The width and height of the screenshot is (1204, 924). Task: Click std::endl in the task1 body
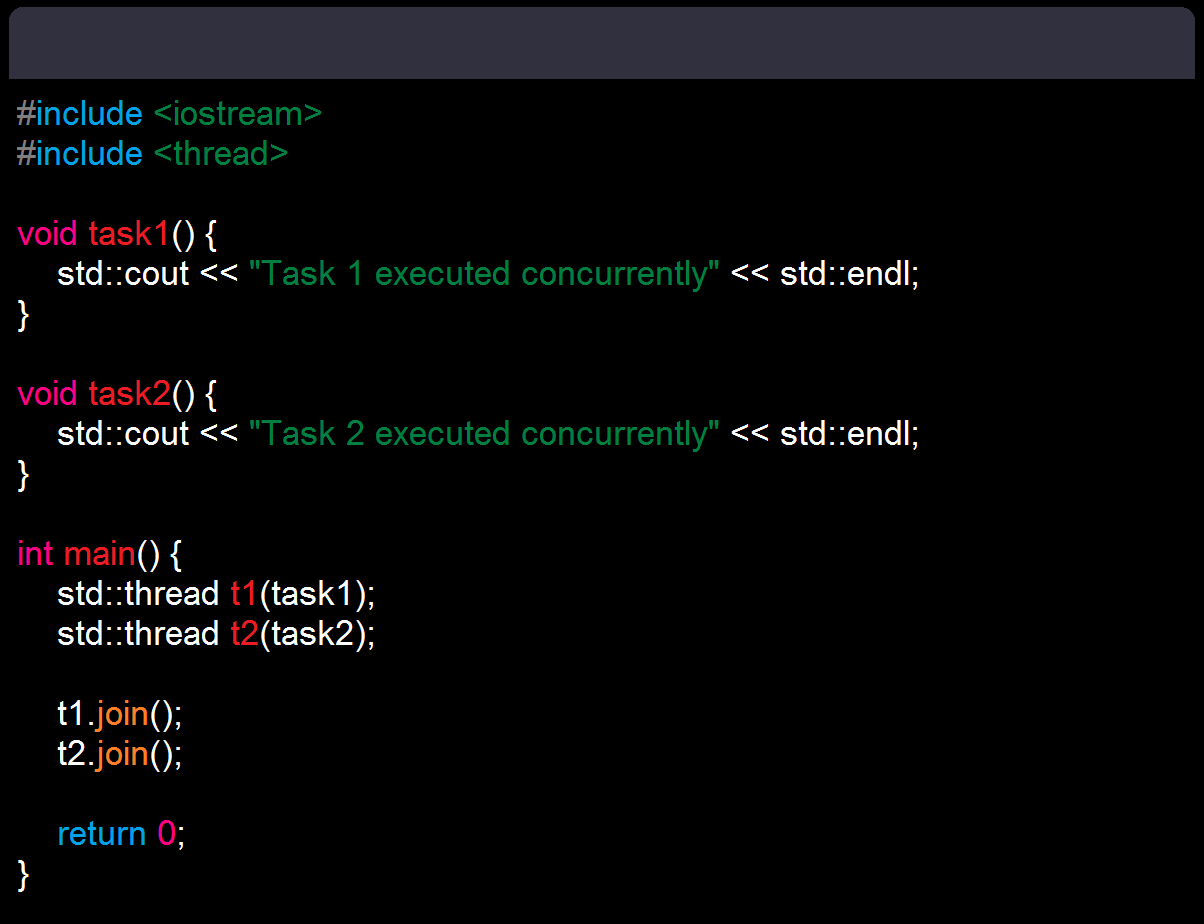point(845,274)
